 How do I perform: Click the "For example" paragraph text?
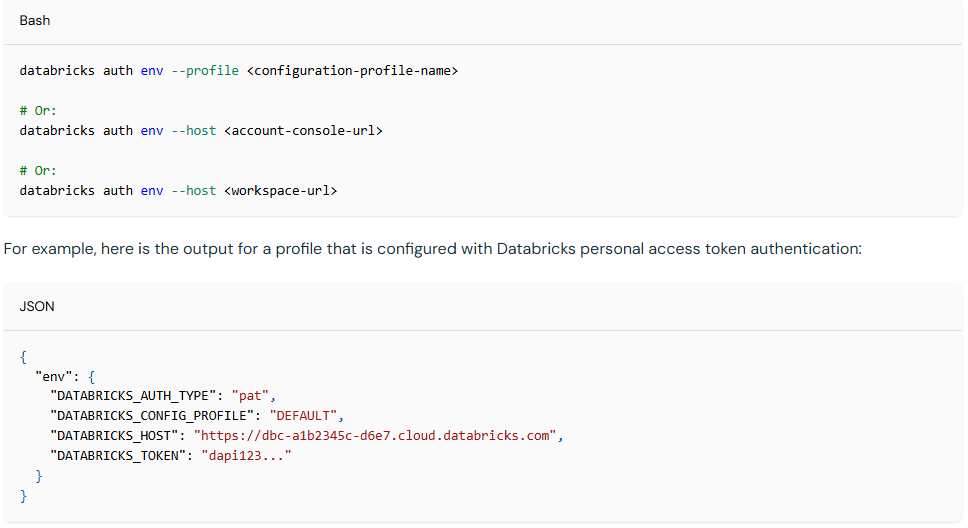[x=432, y=248]
